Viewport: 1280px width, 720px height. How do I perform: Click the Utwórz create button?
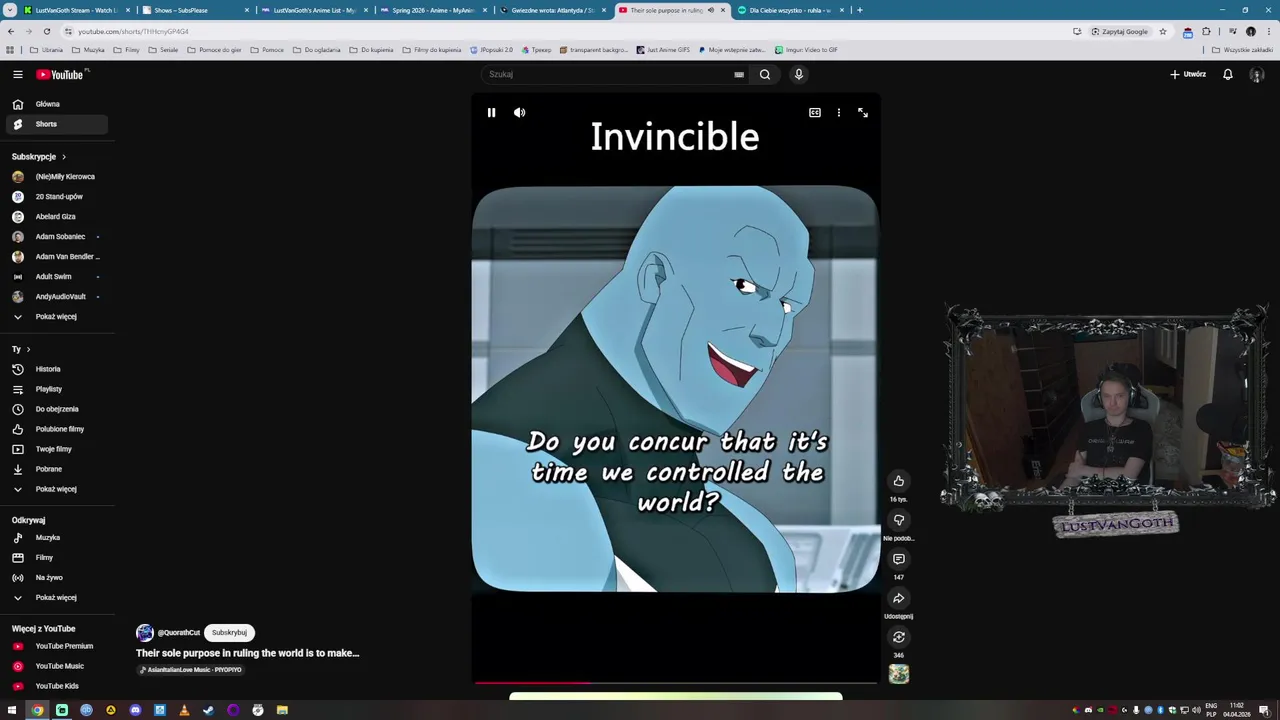click(1188, 74)
